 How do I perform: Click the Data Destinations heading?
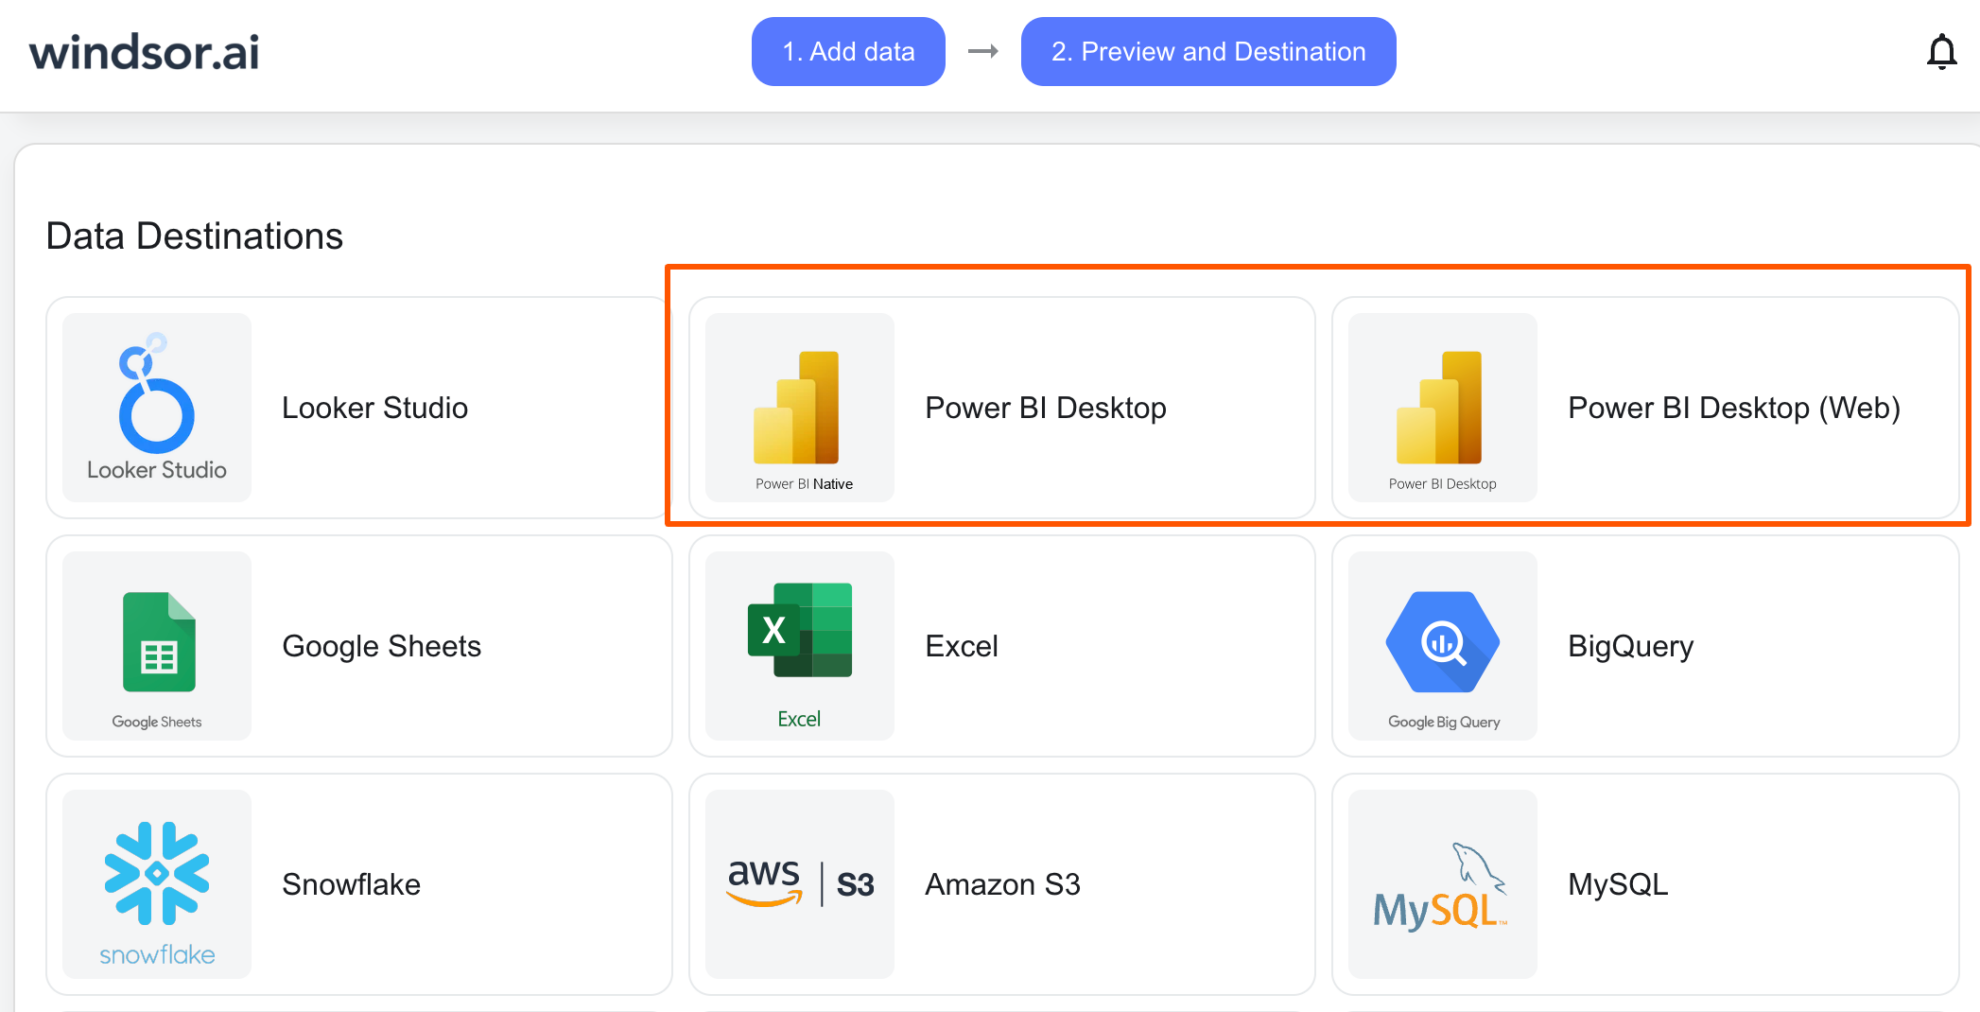point(195,236)
